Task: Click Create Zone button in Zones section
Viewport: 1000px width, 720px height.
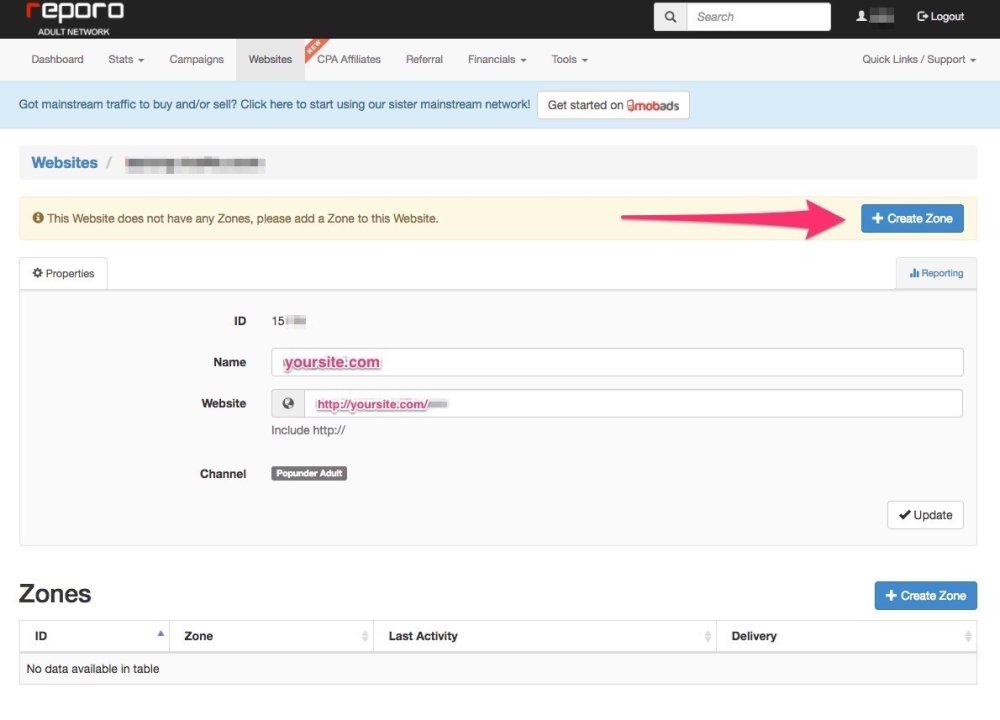Action: click(x=925, y=596)
